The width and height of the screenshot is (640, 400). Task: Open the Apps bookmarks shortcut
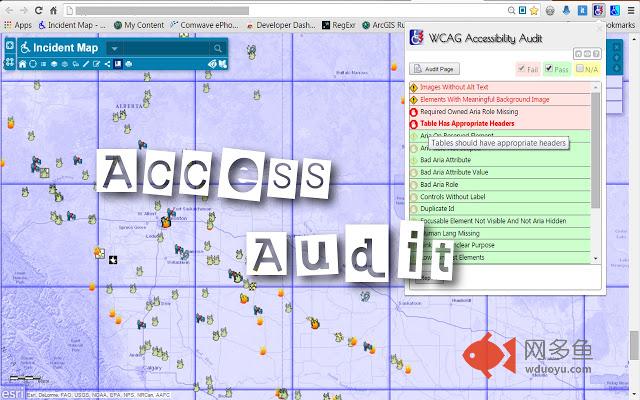[18, 25]
